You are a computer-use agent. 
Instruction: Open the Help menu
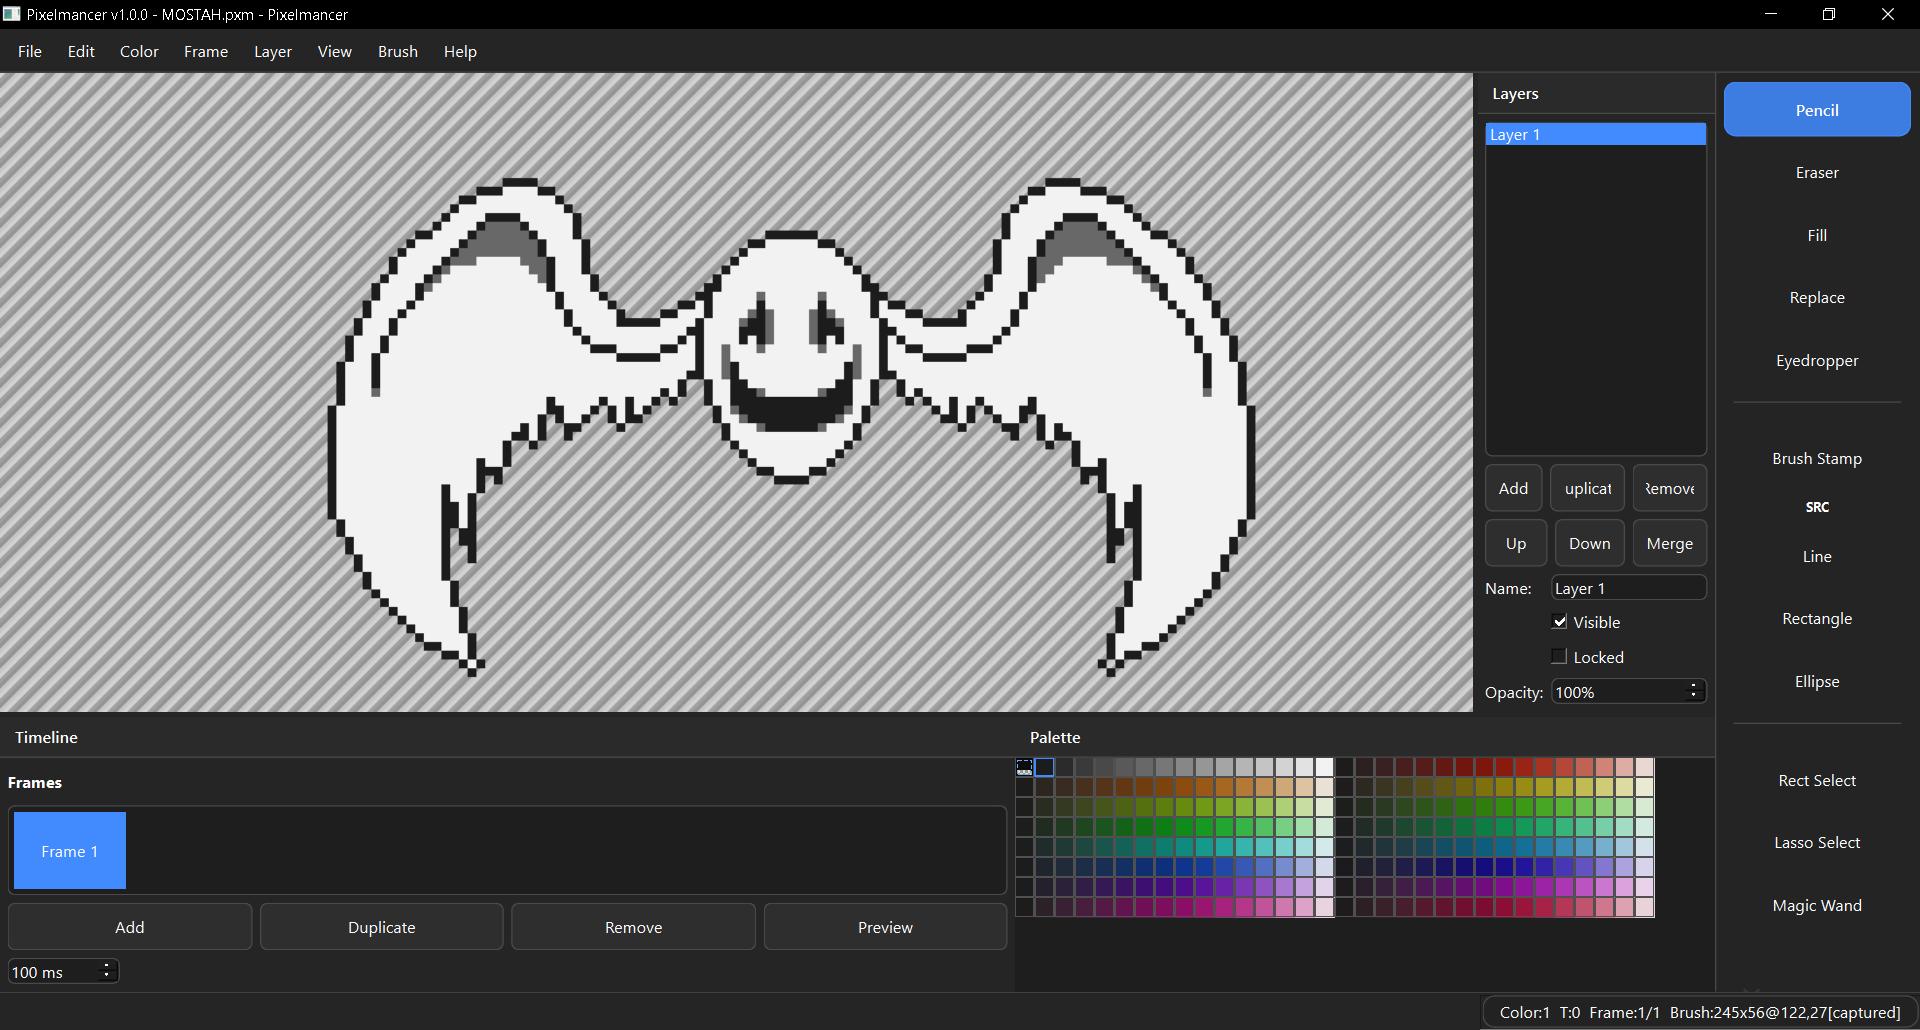460,51
